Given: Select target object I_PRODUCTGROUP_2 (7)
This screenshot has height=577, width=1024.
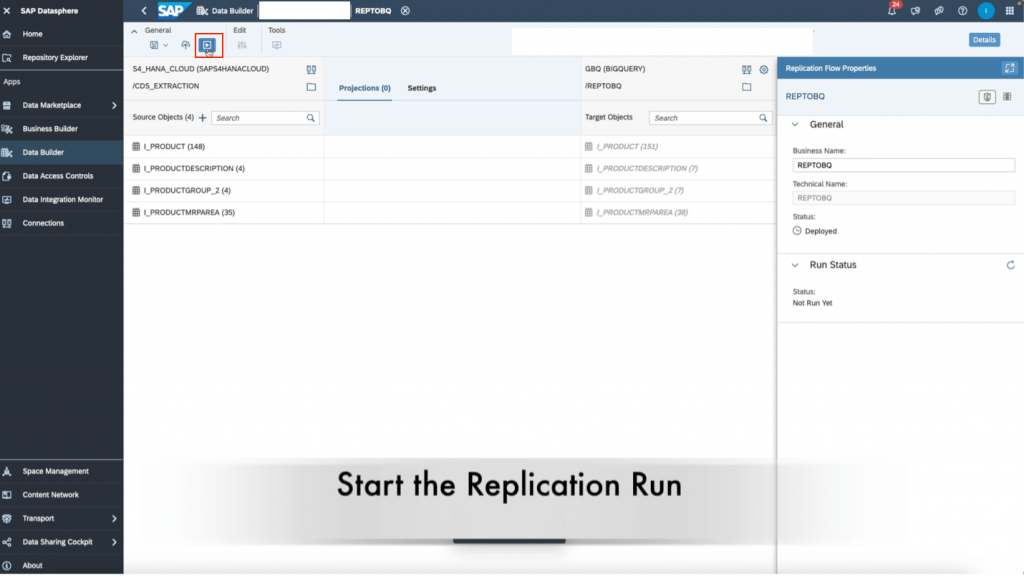Looking at the screenshot, I should point(679,191).
